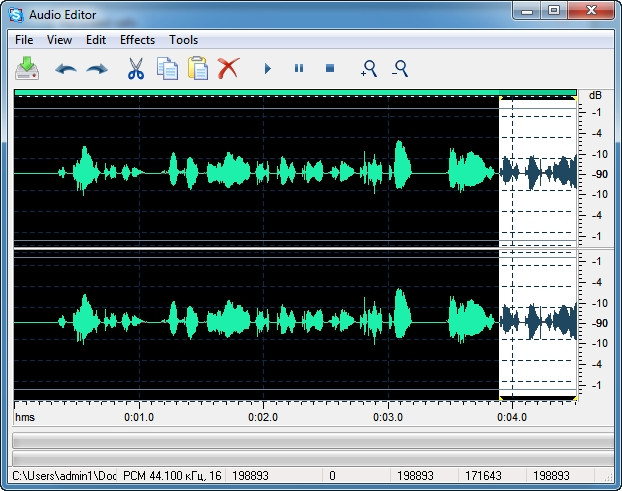622x491 pixels.
Task: Click the 0:04.0 mark on time ruler
Action: [x=512, y=417]
